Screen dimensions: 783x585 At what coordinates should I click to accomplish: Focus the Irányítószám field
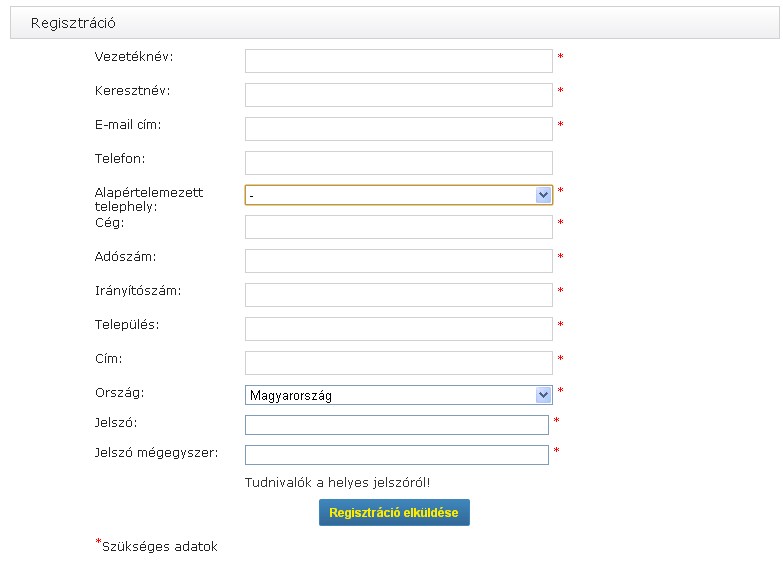(398, 295)
